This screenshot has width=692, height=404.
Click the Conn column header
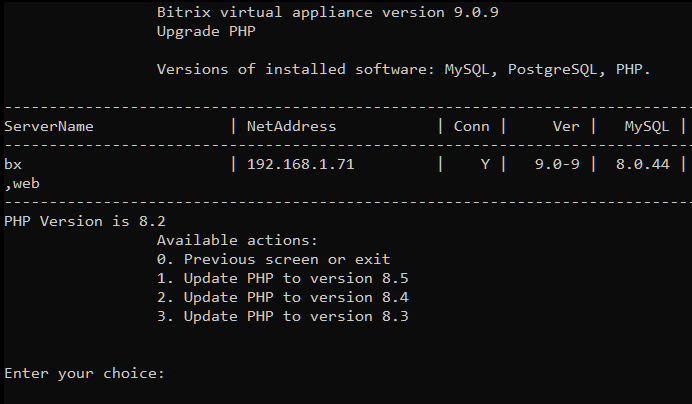[471, 126]
